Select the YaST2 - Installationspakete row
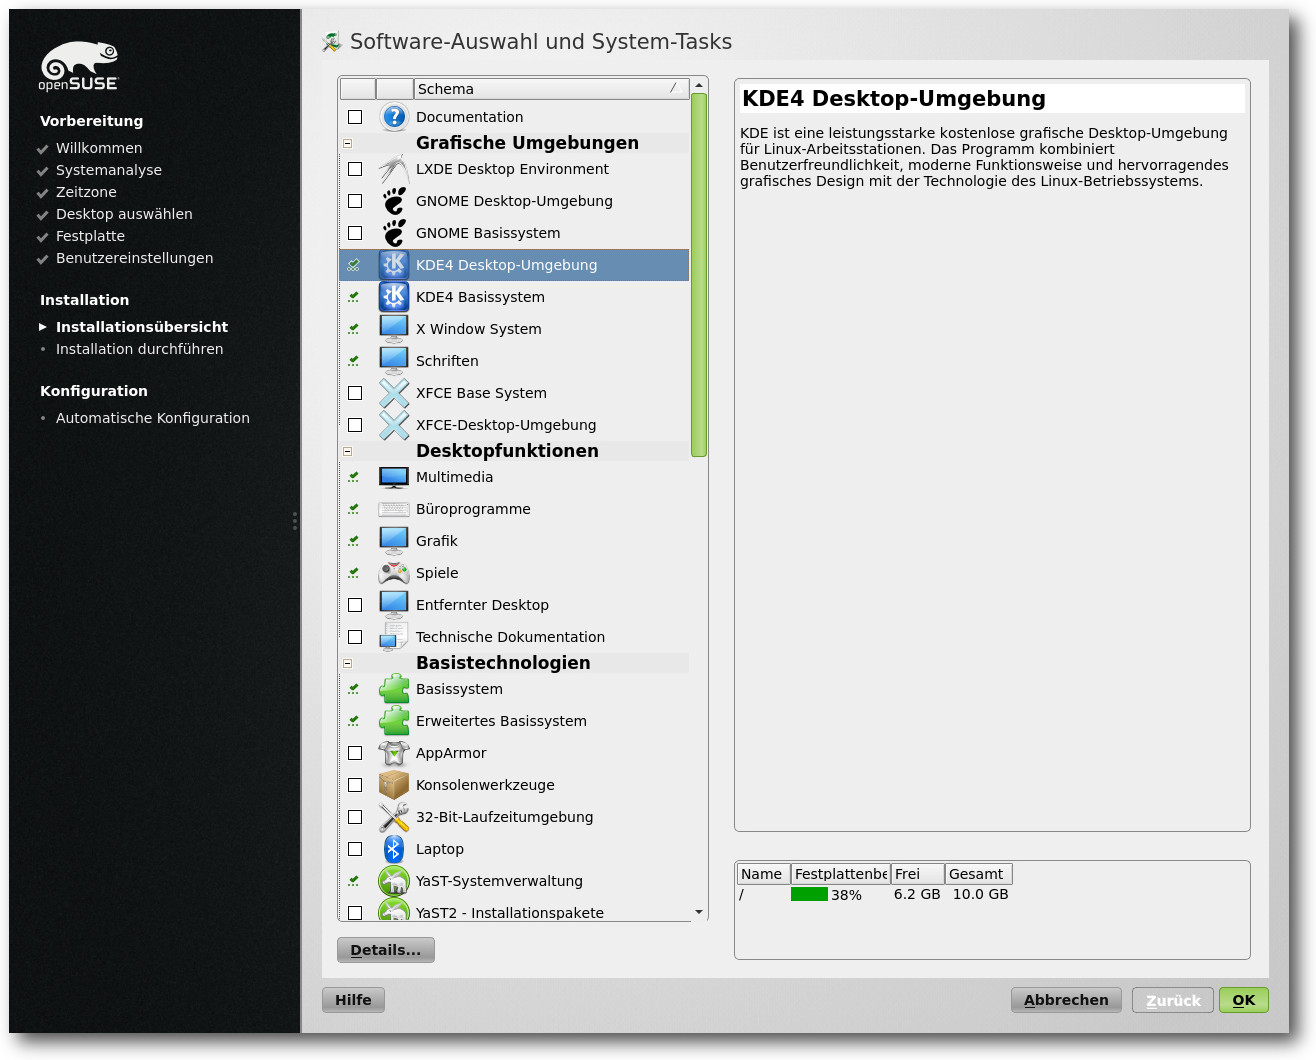The height and width of the screenshot is (1060, 1316). pos(514,912)
